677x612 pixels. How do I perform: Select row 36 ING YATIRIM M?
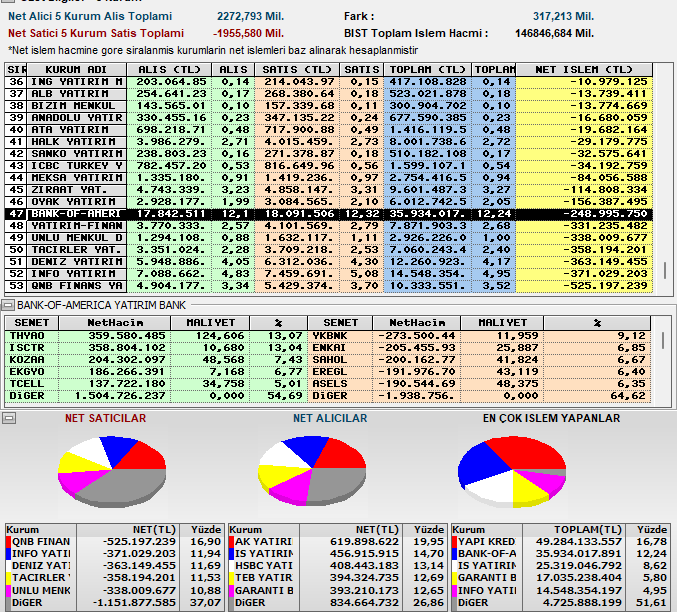pos(329,82)
